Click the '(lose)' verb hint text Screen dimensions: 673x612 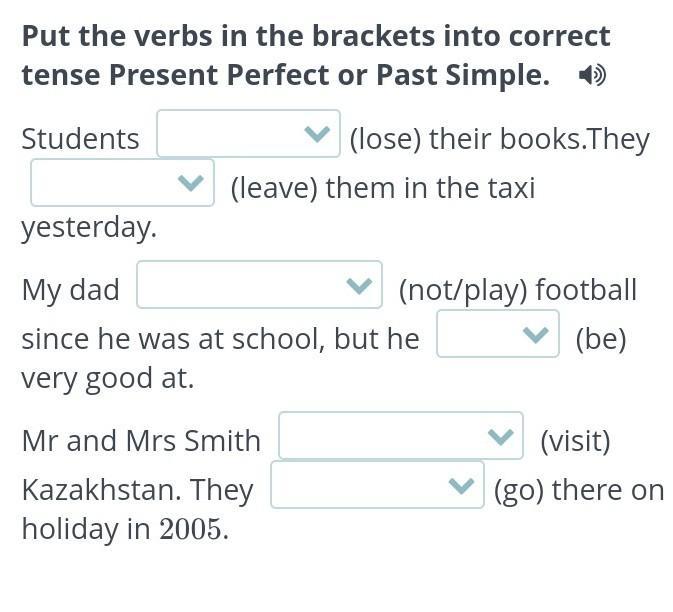pyautogui.click(x=385, y=139)
